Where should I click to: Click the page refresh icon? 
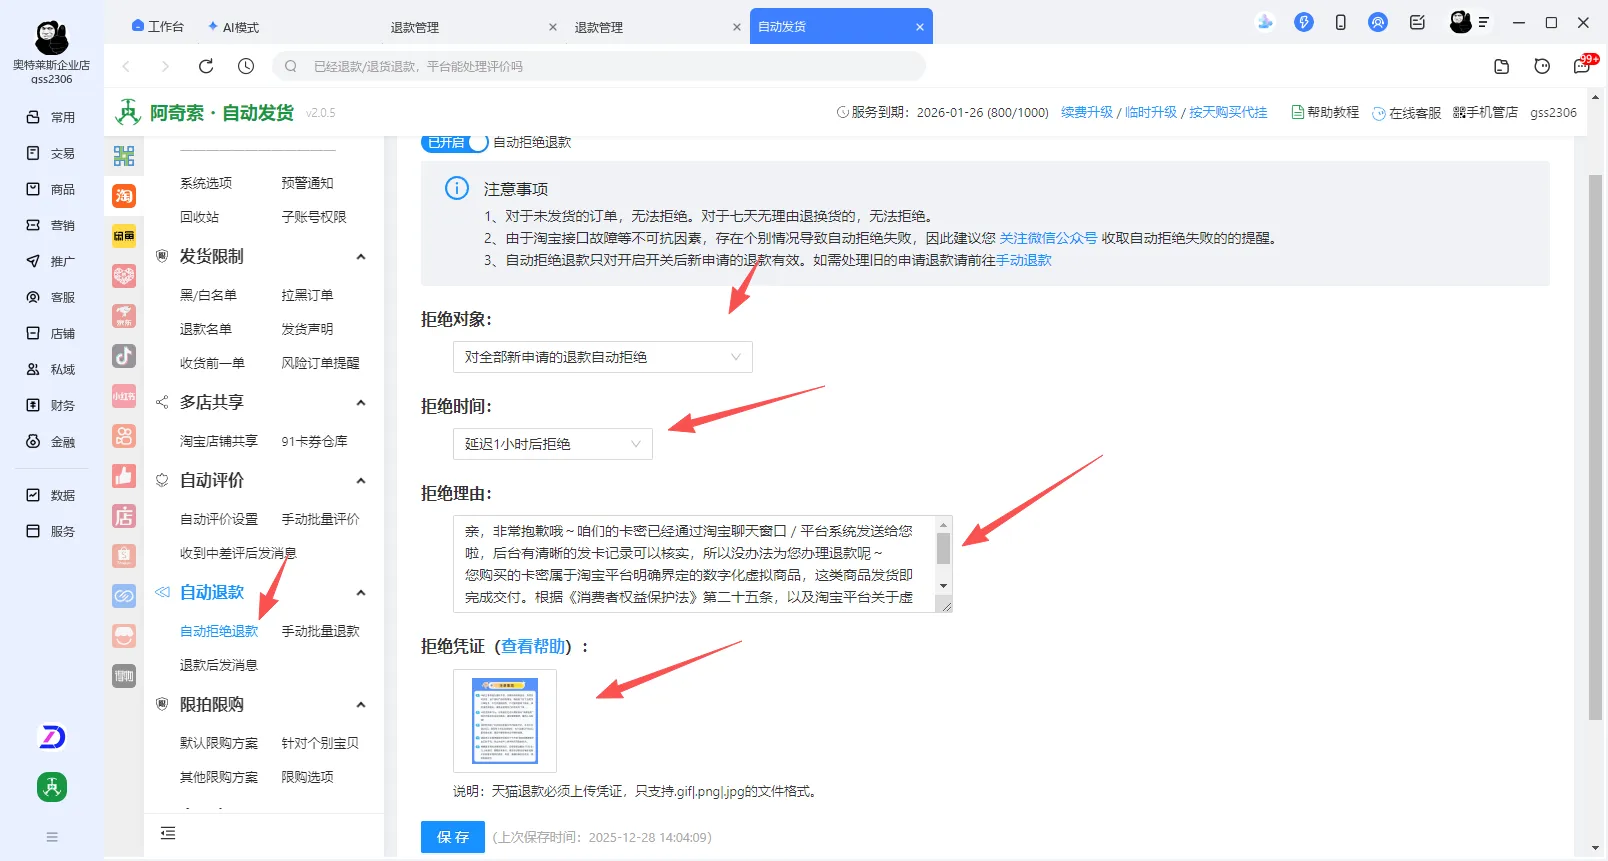click(206, 66)
